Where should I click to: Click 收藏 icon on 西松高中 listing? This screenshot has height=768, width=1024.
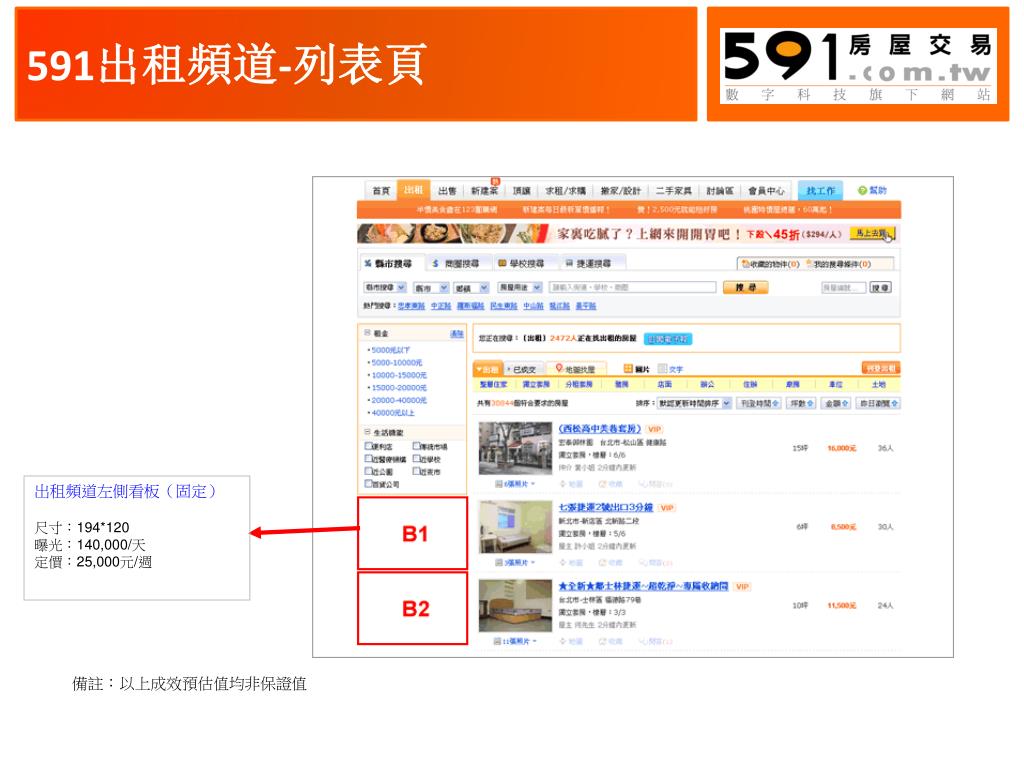click(x=602, y=484)
